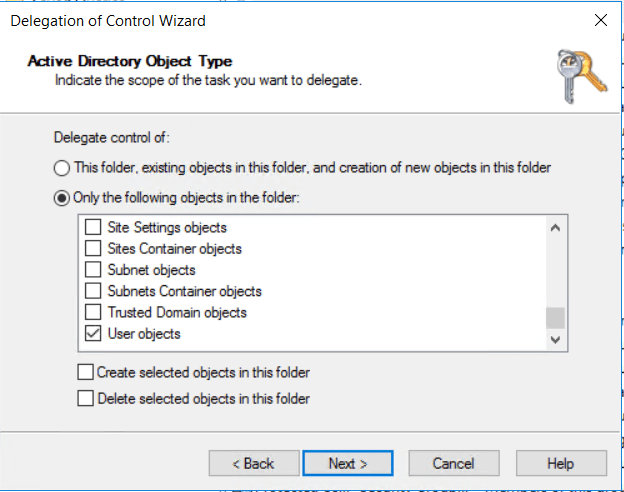This screenshot has width=624, height=492.
Task: Select 'Only the following objects' radio option
Action: coord(63,198)
